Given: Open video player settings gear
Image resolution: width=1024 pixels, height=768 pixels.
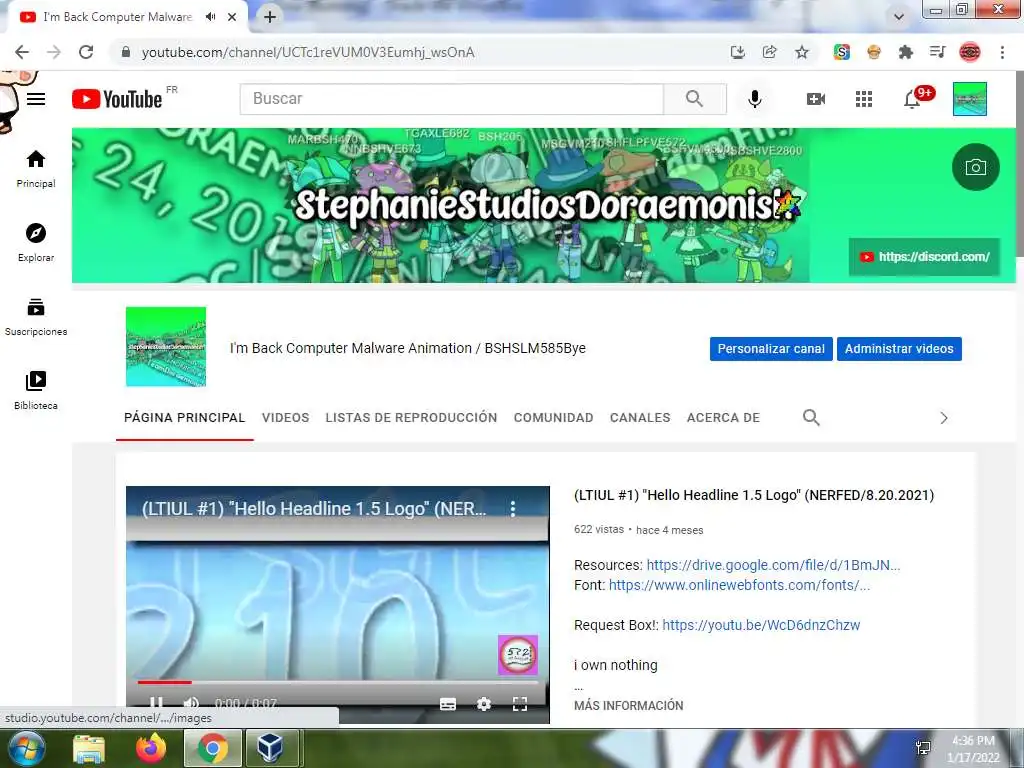Looking at the screenshot, I should tap(484, 704).
